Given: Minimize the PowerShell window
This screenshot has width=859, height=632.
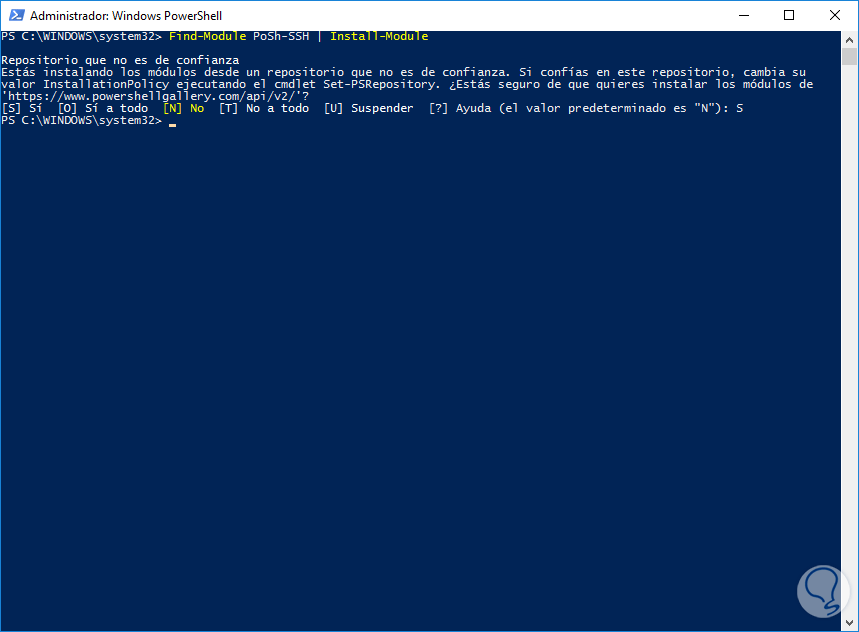Looking at the screenshot, I should [x=743, y=16].
